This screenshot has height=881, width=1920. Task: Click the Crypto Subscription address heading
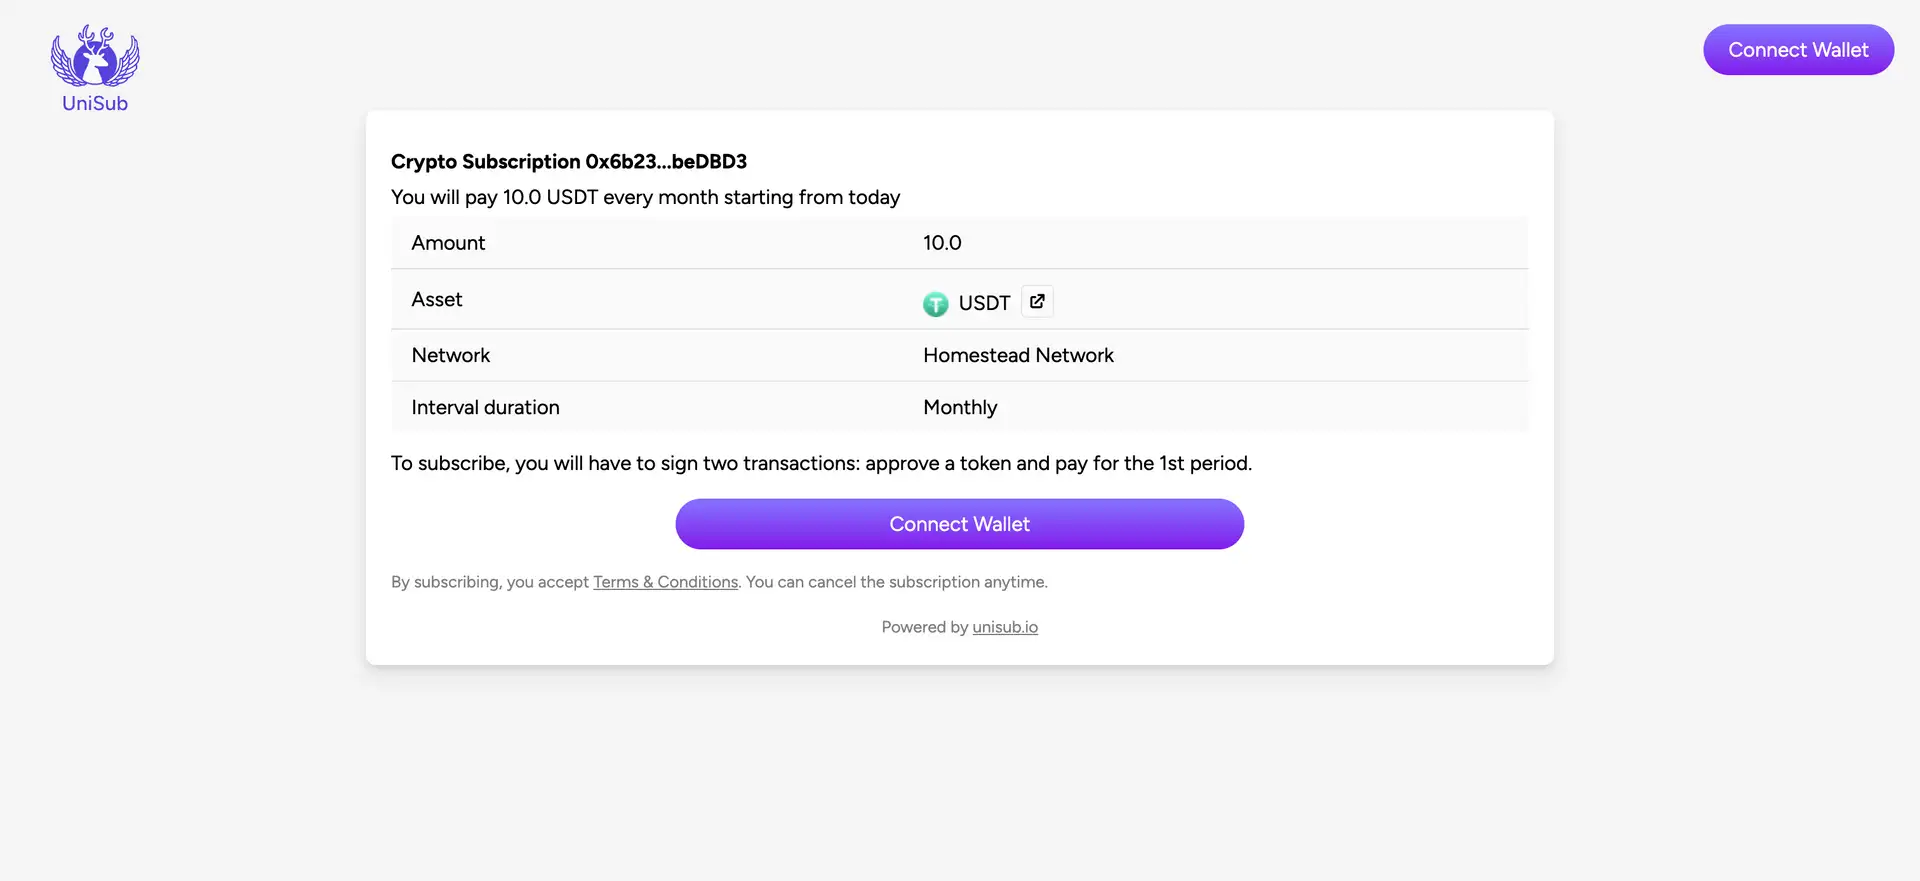coord(568,162)
